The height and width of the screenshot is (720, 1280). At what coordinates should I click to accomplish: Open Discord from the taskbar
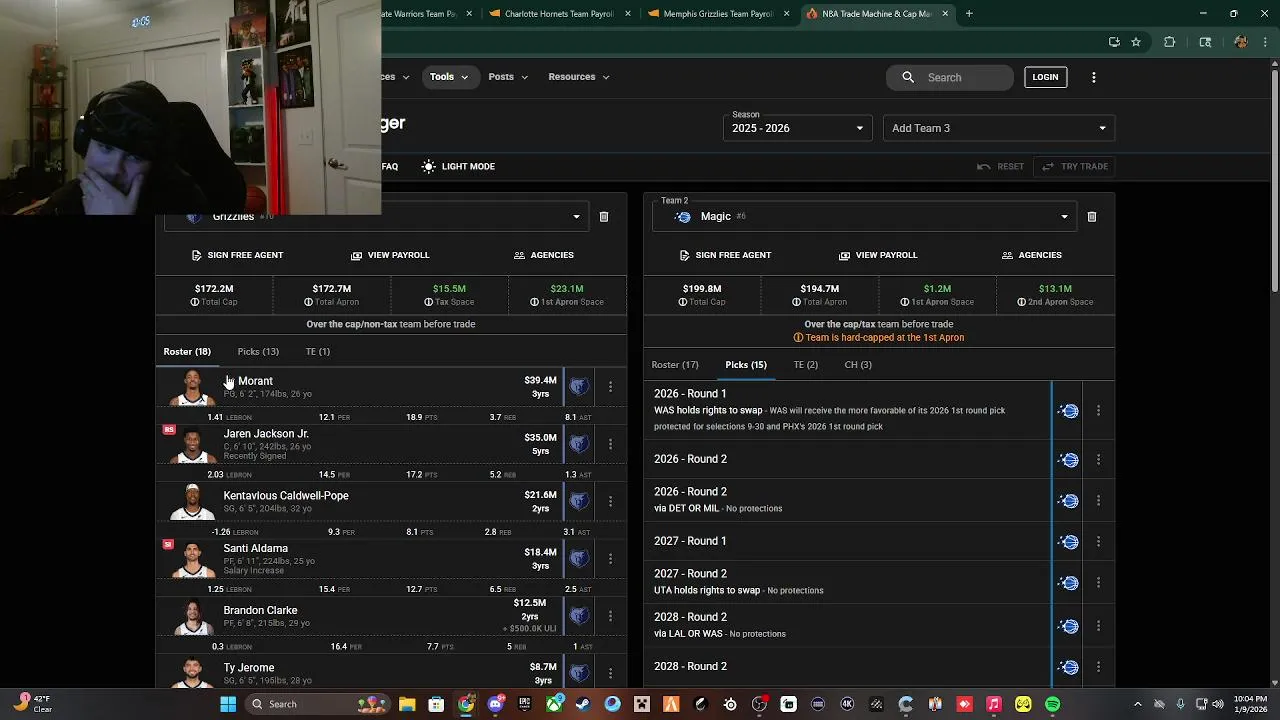click(x=495, y=704)
